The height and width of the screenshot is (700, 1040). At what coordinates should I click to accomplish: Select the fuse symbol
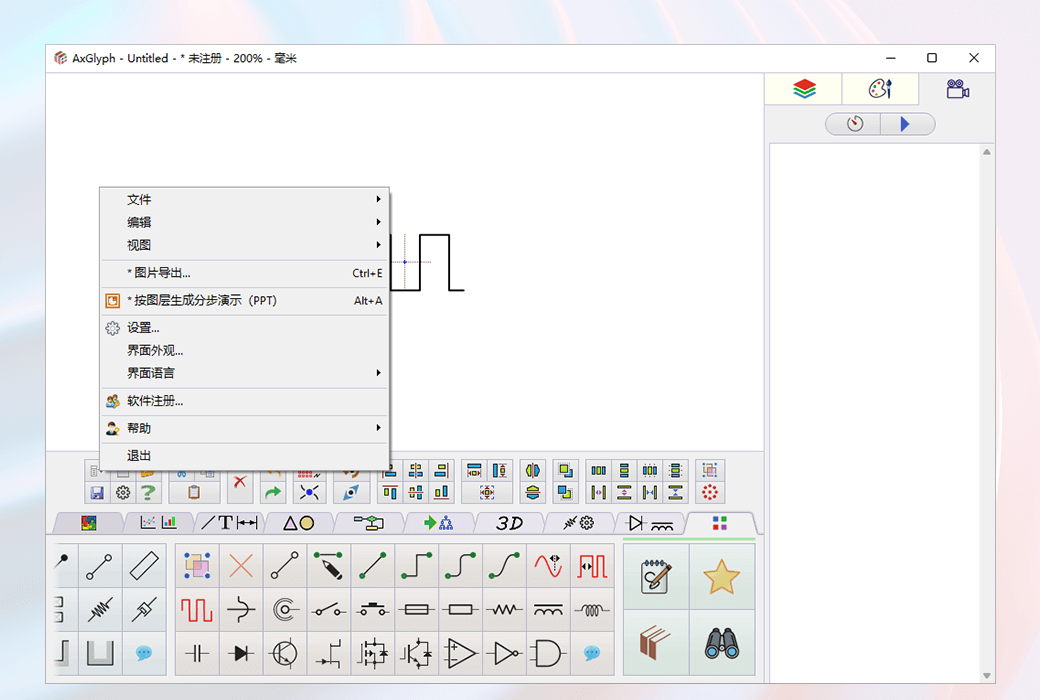click(416, 610)
